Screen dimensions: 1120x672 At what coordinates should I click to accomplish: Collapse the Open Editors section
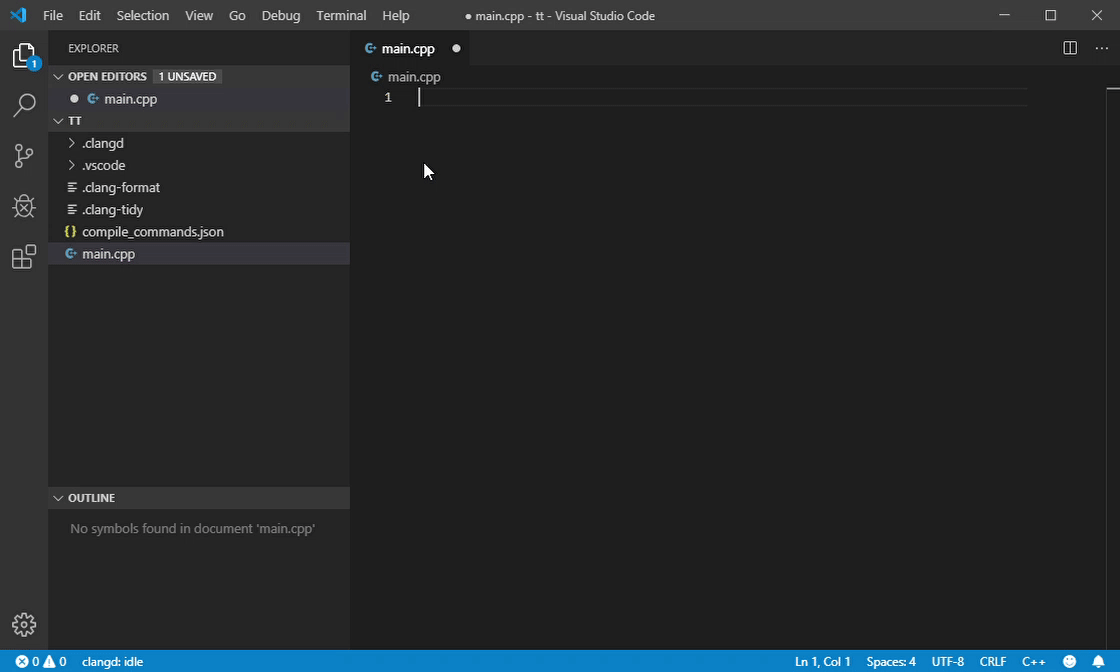58,76
